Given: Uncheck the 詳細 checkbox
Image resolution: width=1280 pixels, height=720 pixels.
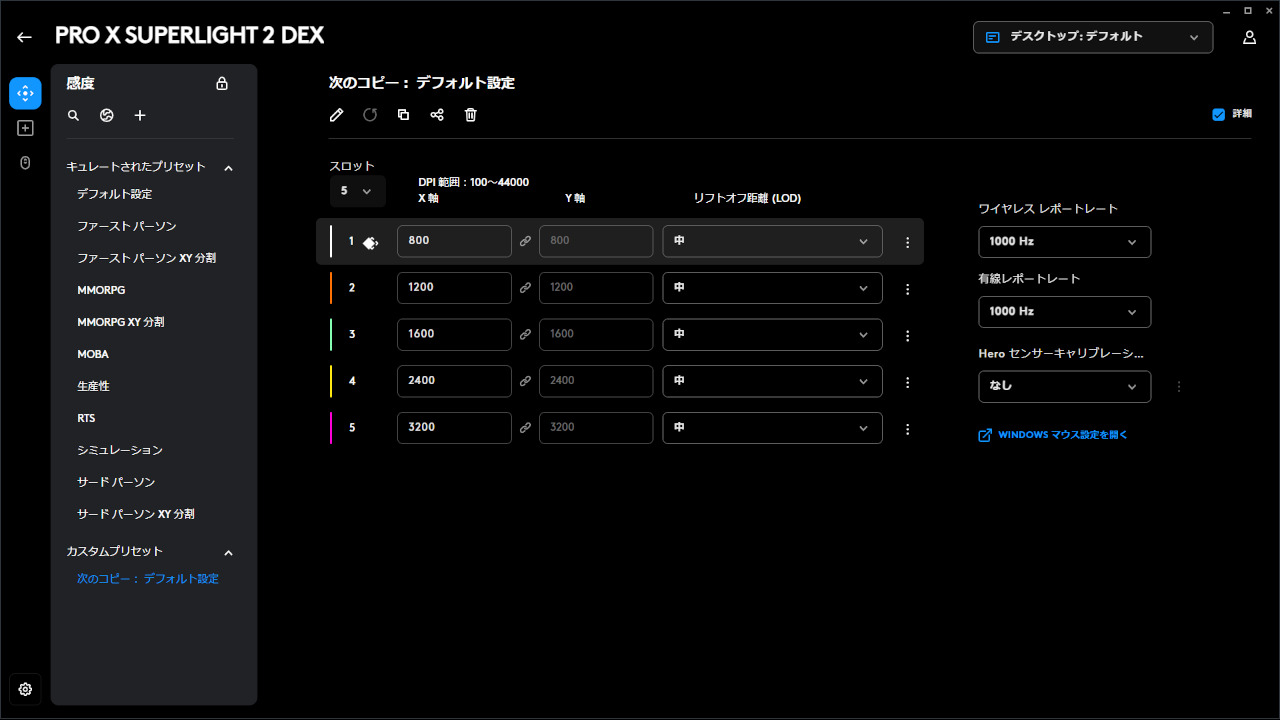Looking at the screenshot, I should [1218, 114].
